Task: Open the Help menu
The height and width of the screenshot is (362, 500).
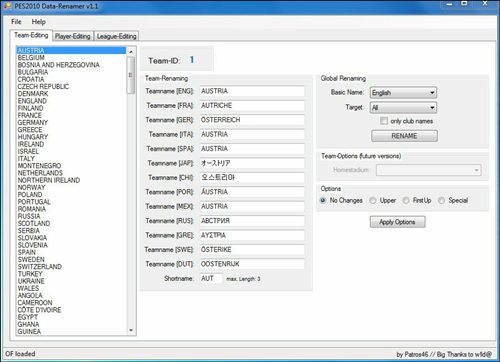Action: [39, 22]
